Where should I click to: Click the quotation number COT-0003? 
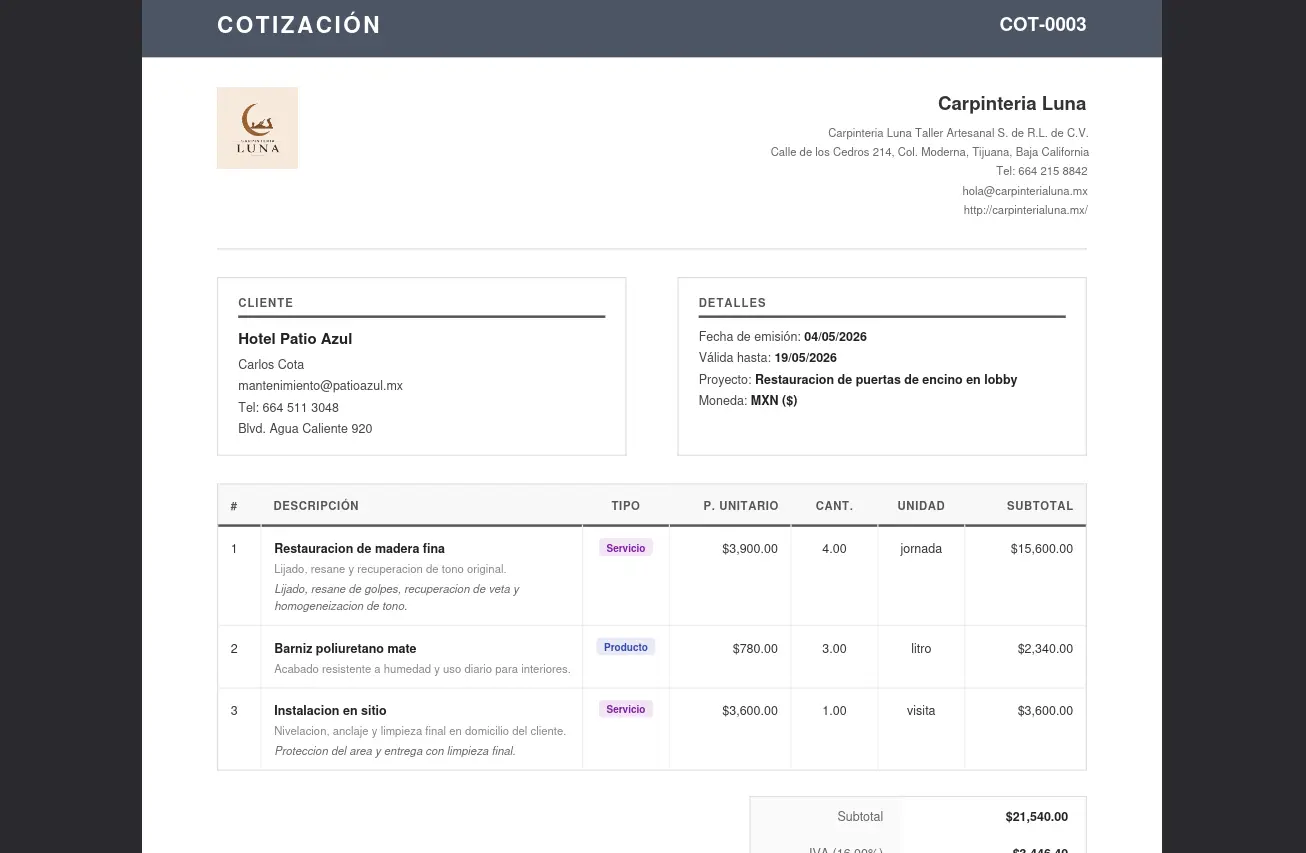pos(1043,25)
